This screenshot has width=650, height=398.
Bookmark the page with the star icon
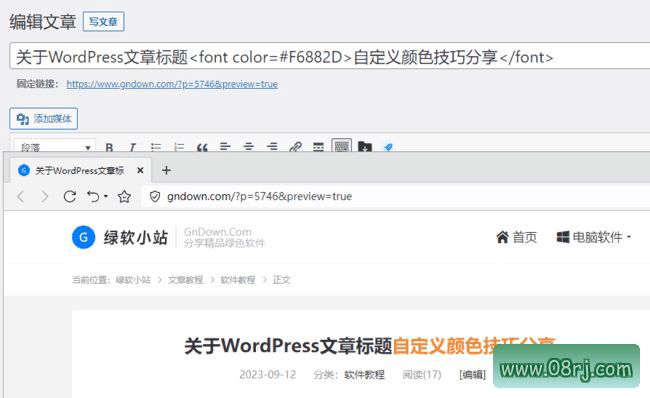click(x=124, y=196)
